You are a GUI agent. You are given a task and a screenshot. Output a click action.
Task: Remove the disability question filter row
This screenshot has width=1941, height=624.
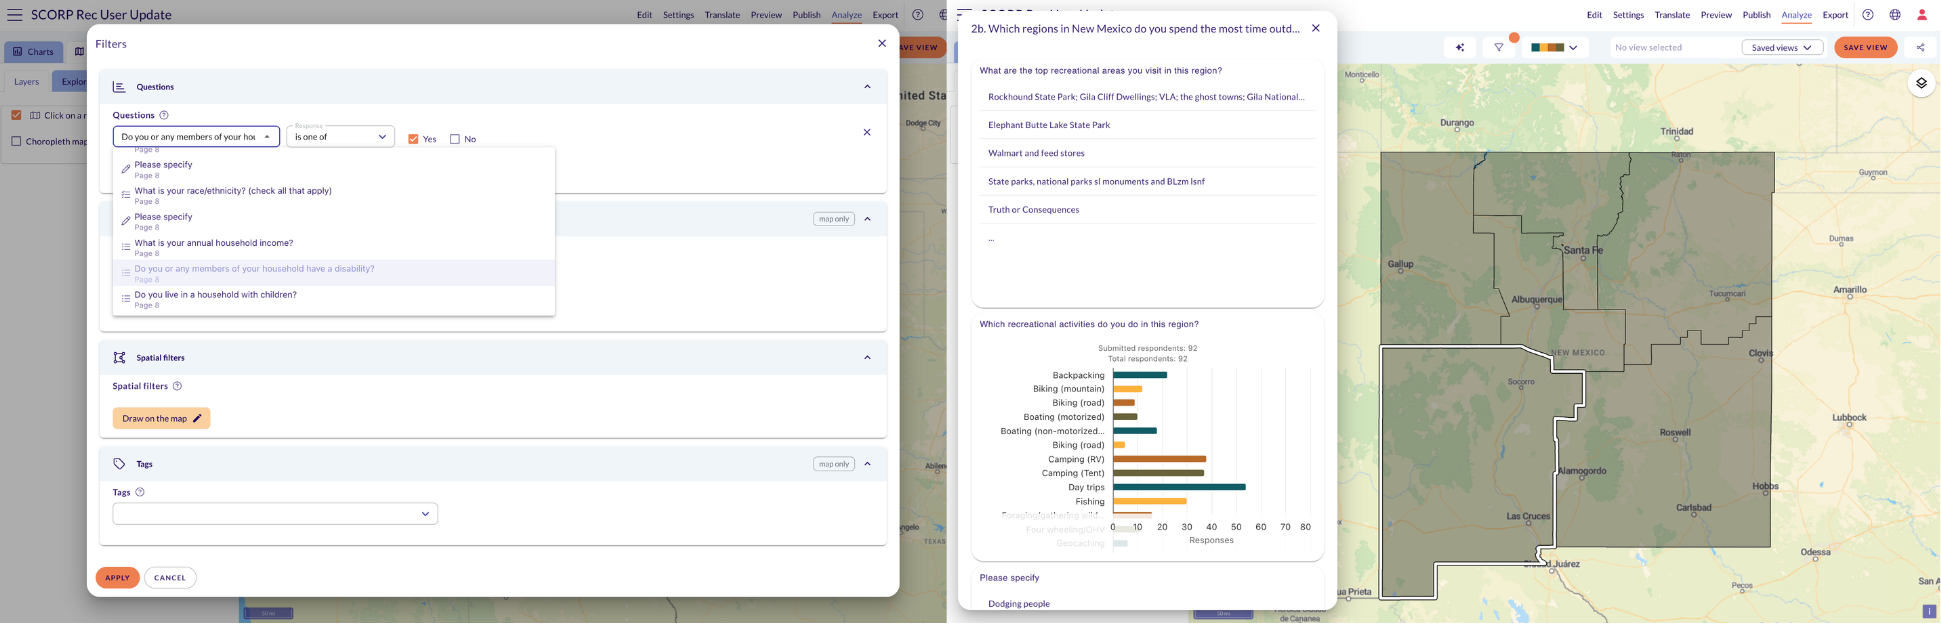(867, 132)
